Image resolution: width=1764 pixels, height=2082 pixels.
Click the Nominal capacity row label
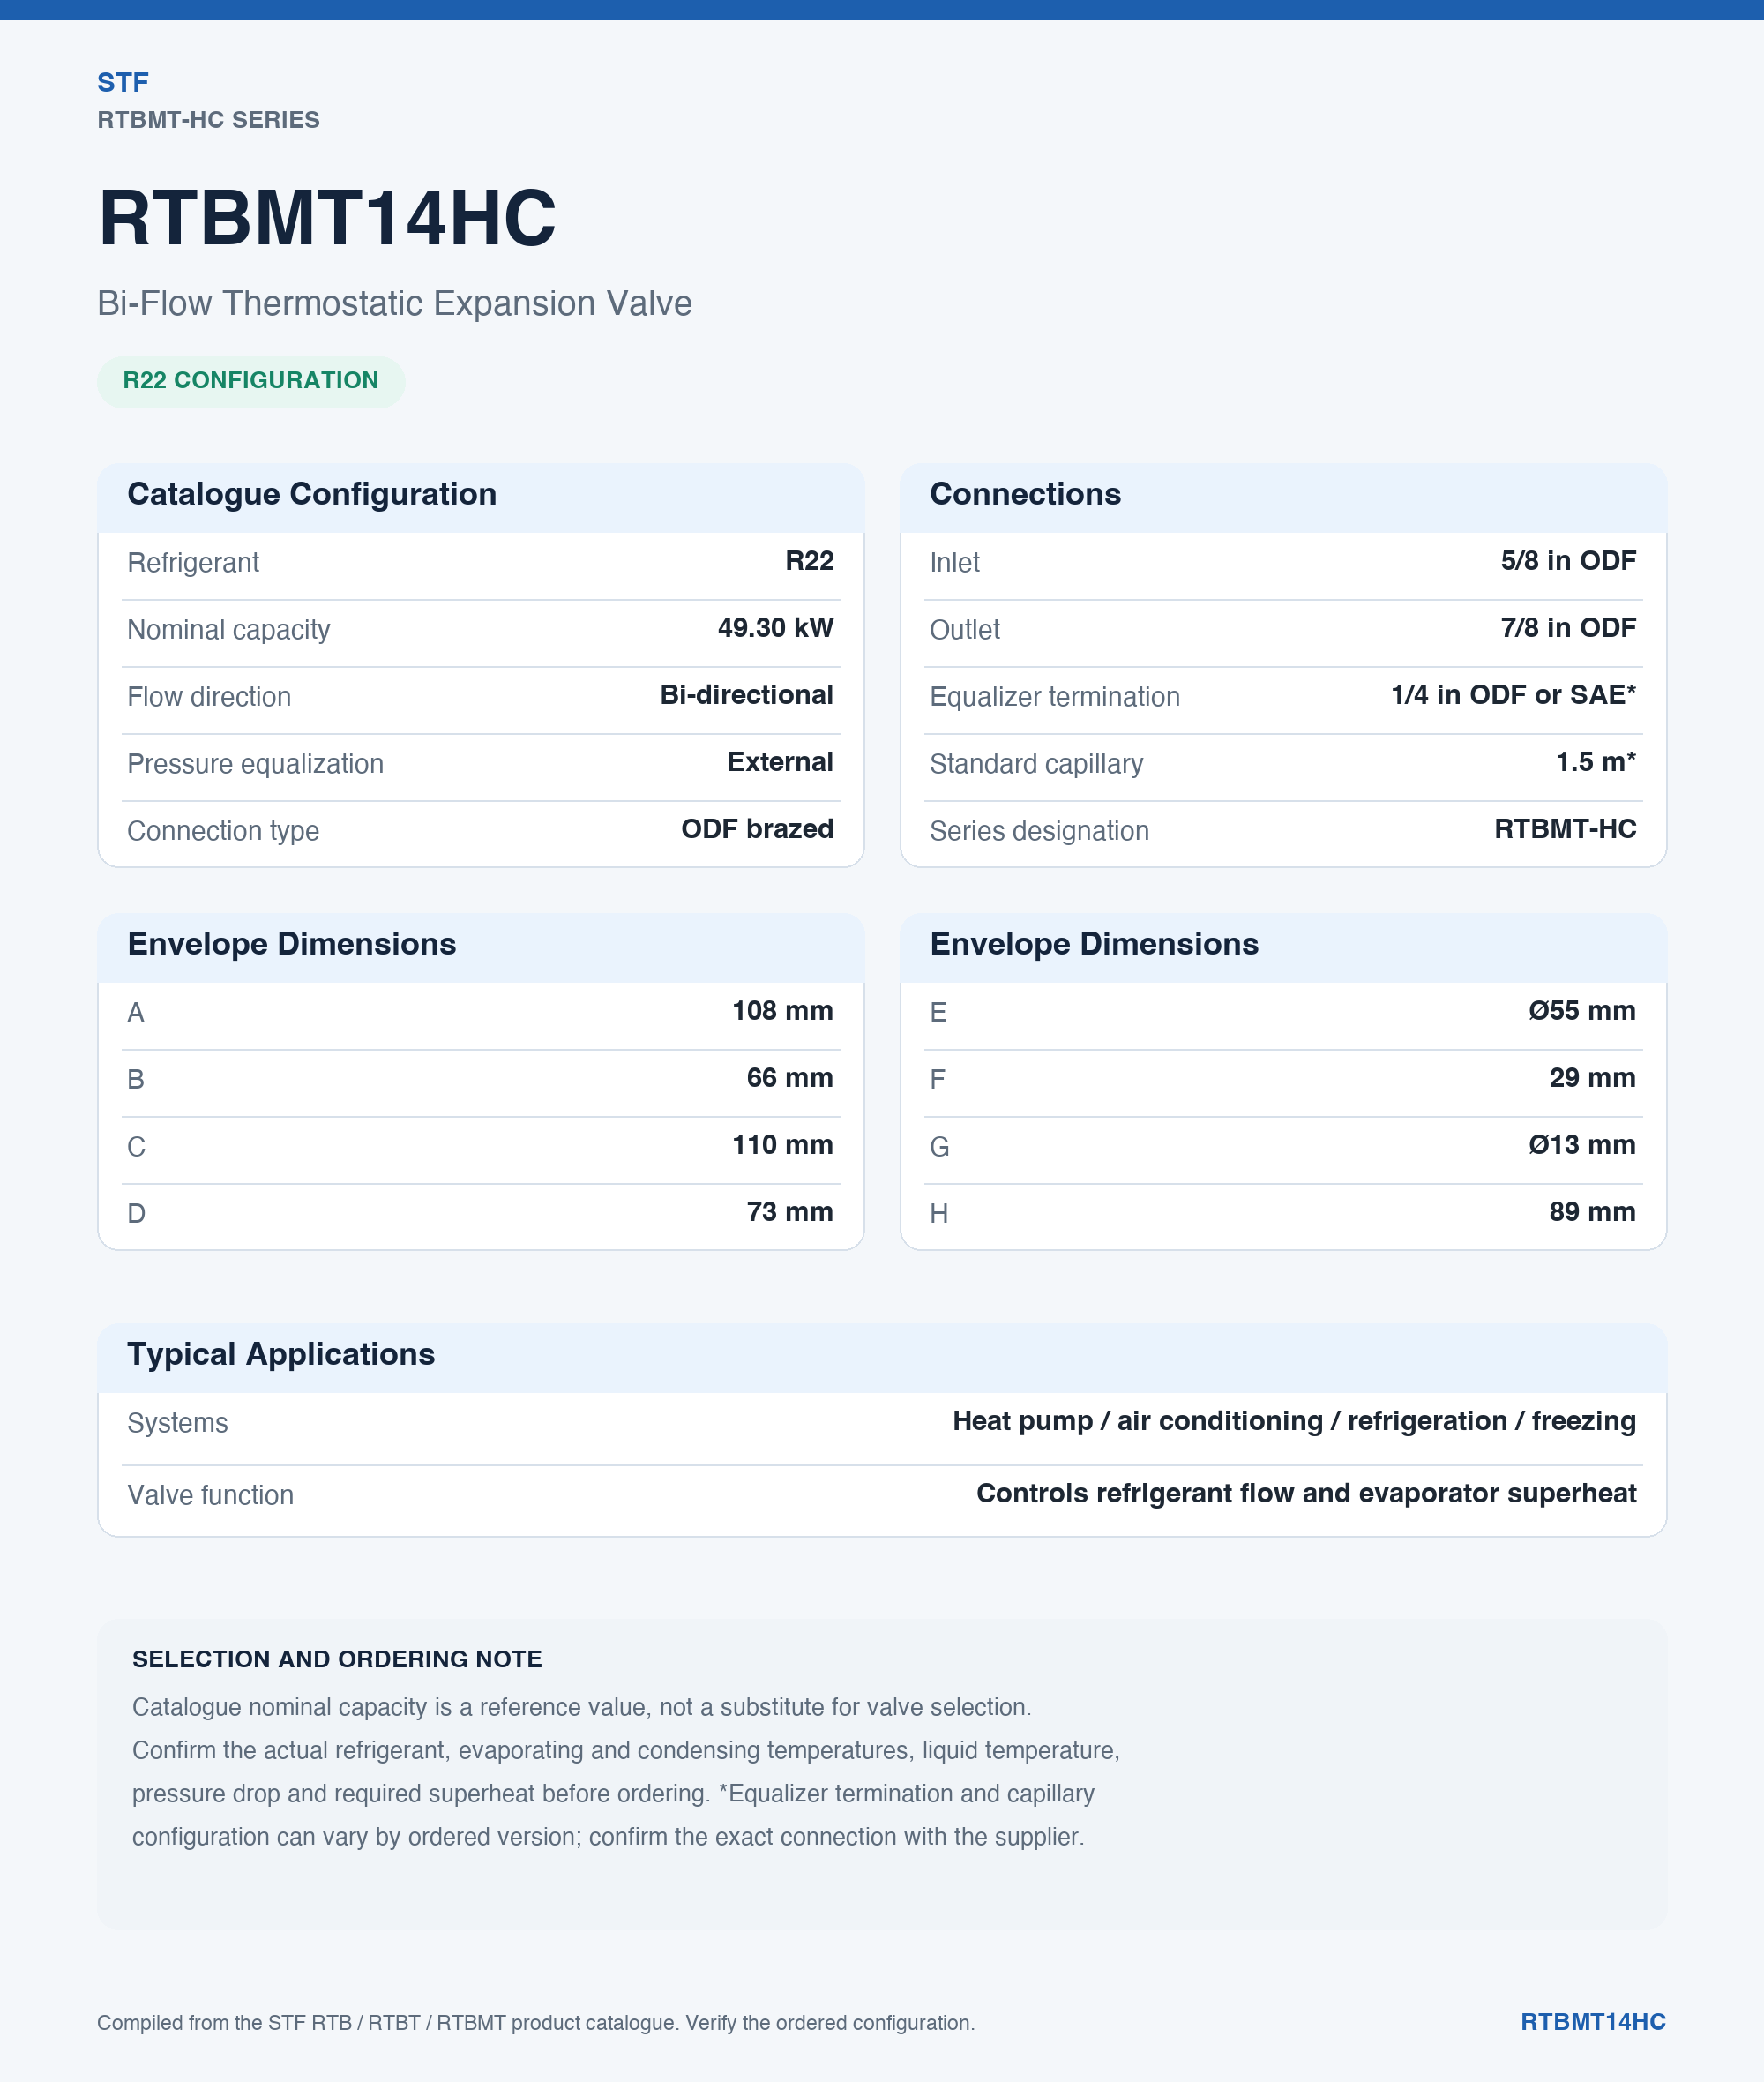228,630
